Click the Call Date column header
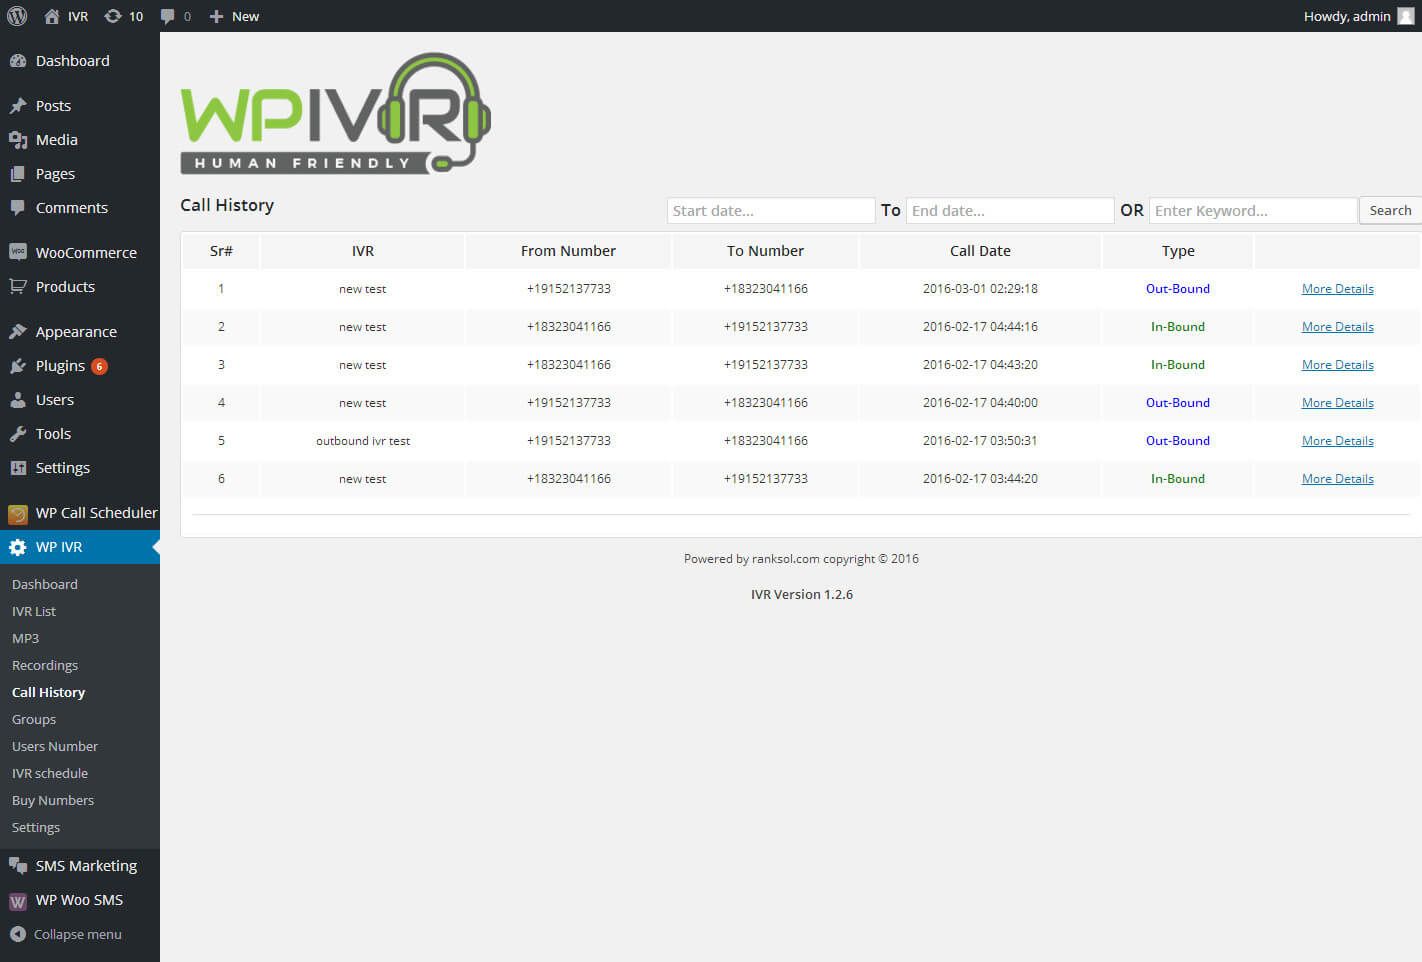Image resolution: width=1422 pixels, height=962 pixels. coord(980,251)
